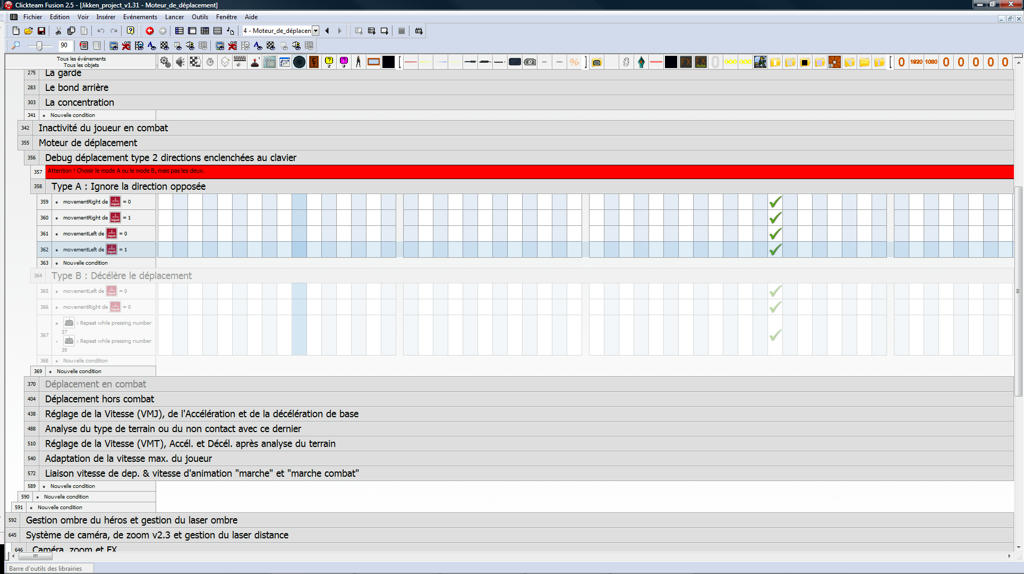Switch to the Event list editor icon
The width and height of the screenshot is (1024, 574).
(217, 31)
